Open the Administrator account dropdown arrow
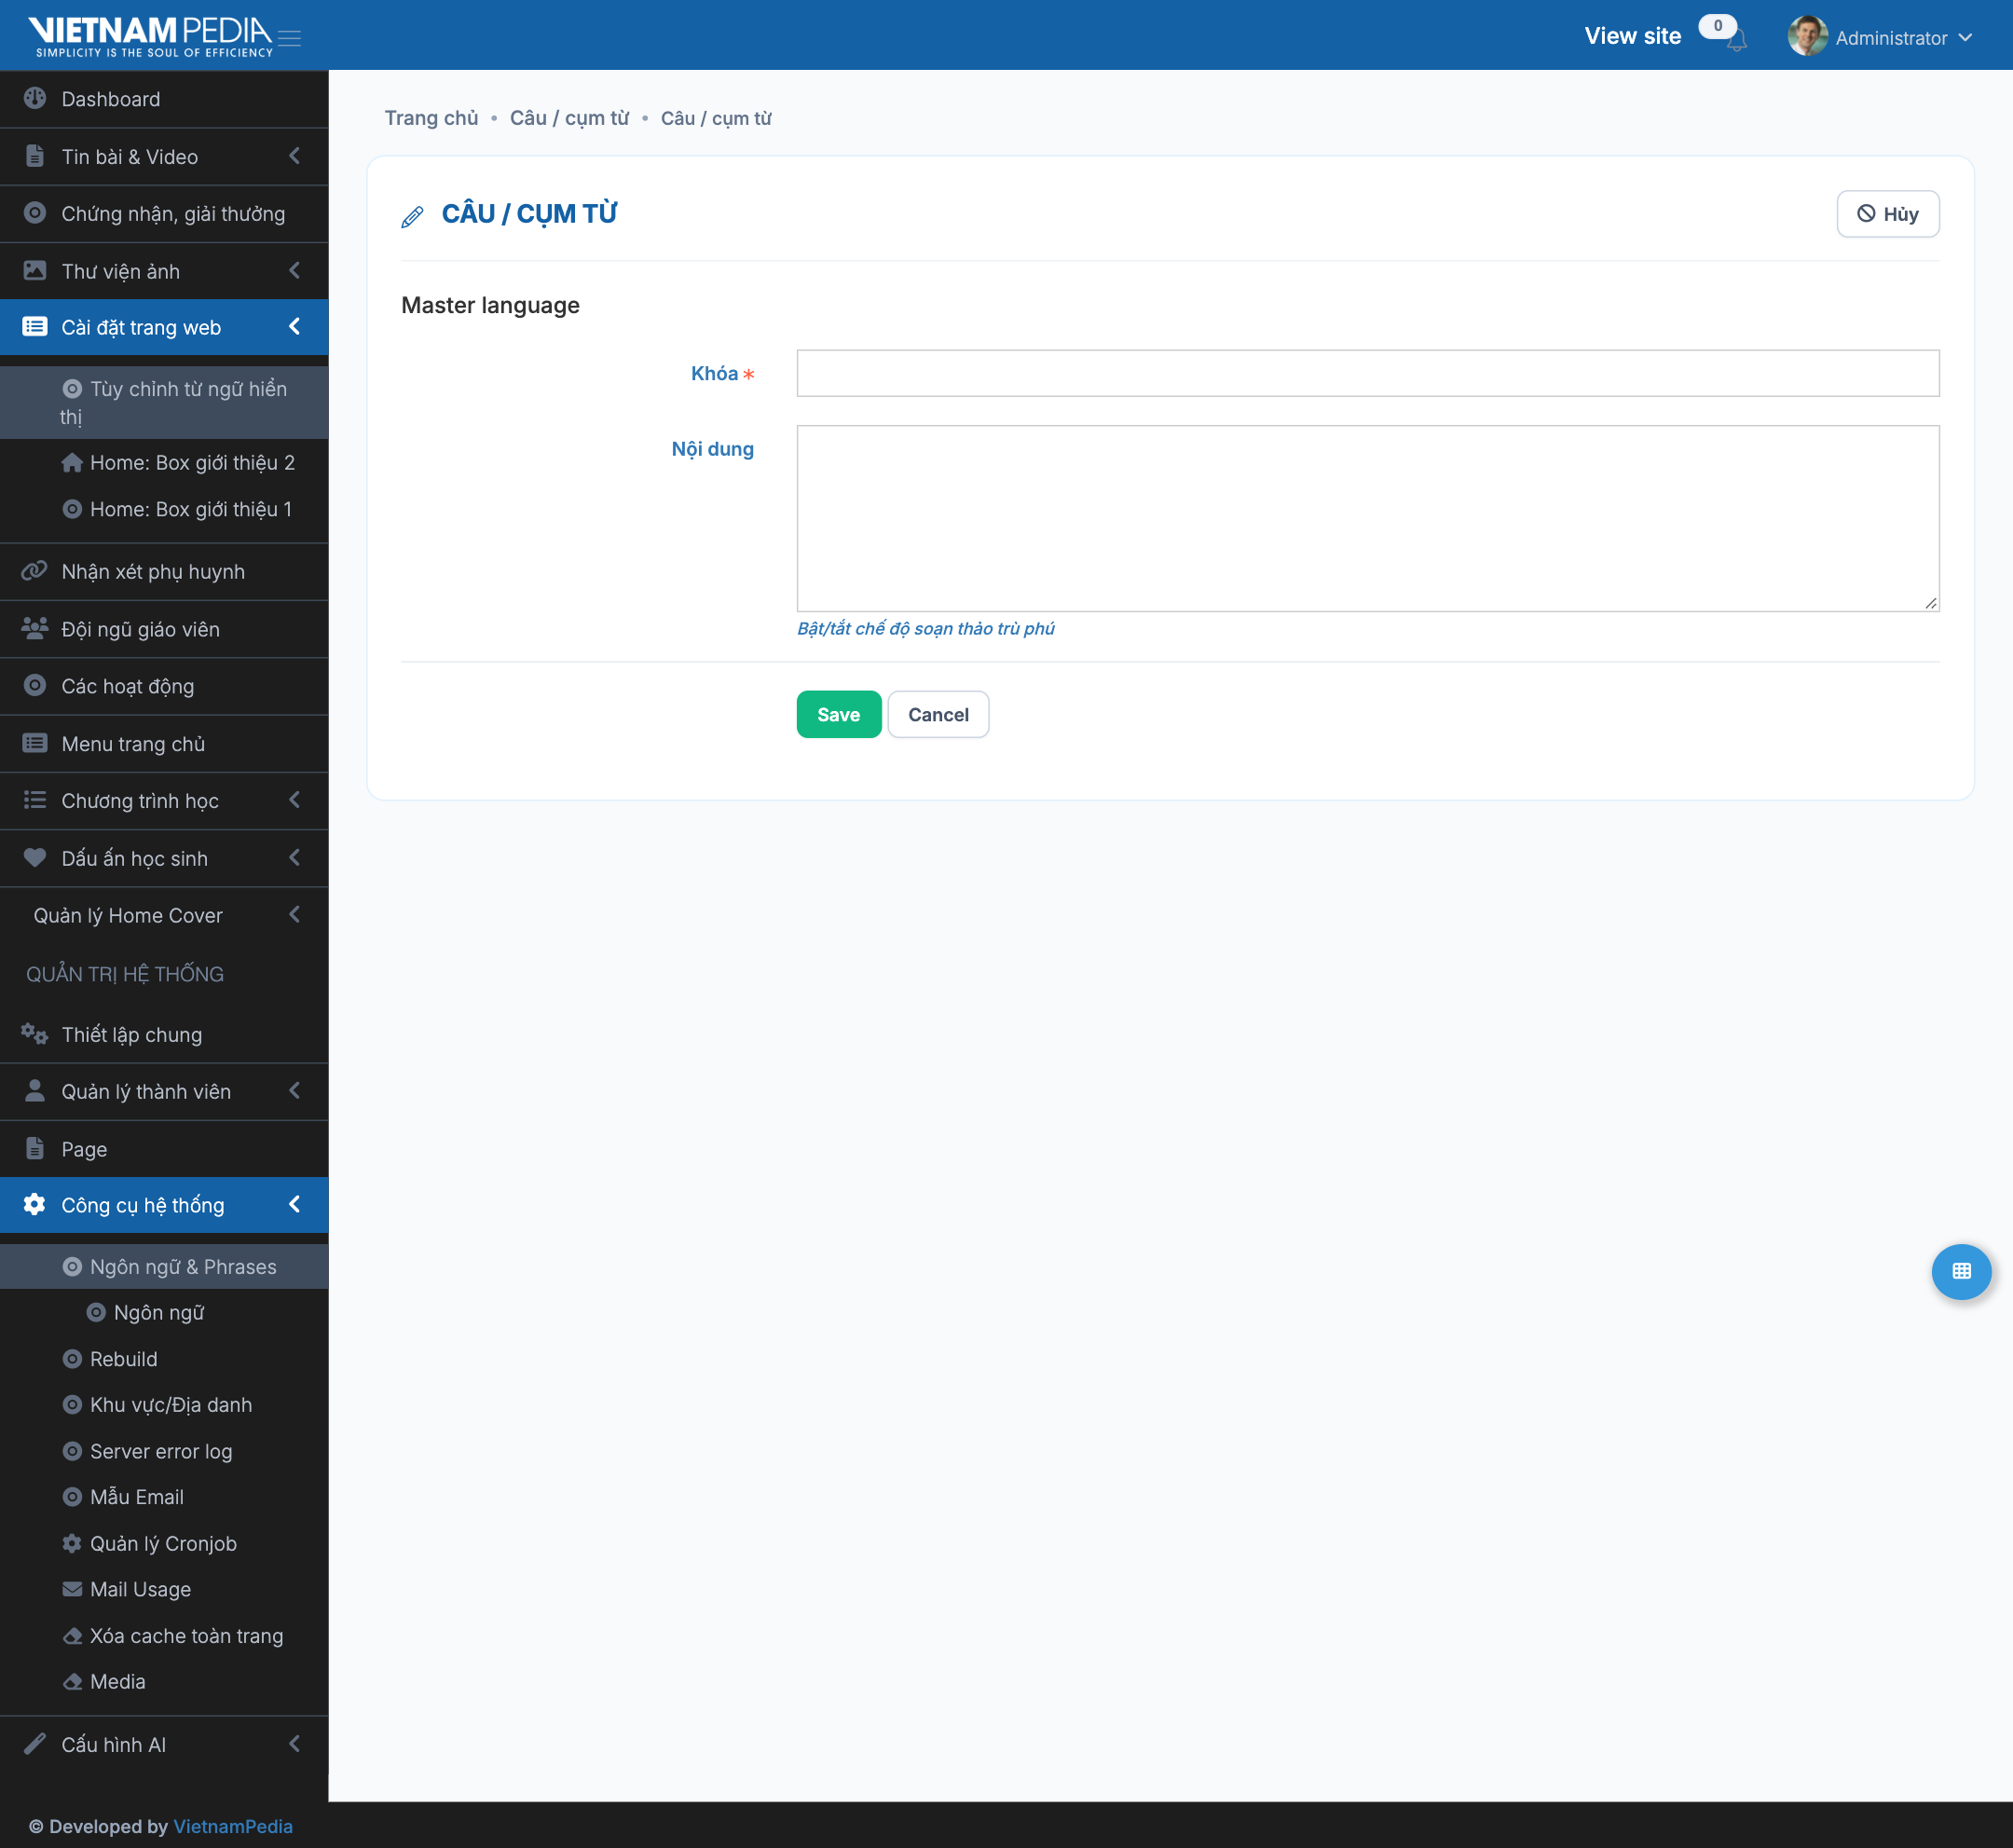This screenshot has height=1848, width=2013. 1965,38
